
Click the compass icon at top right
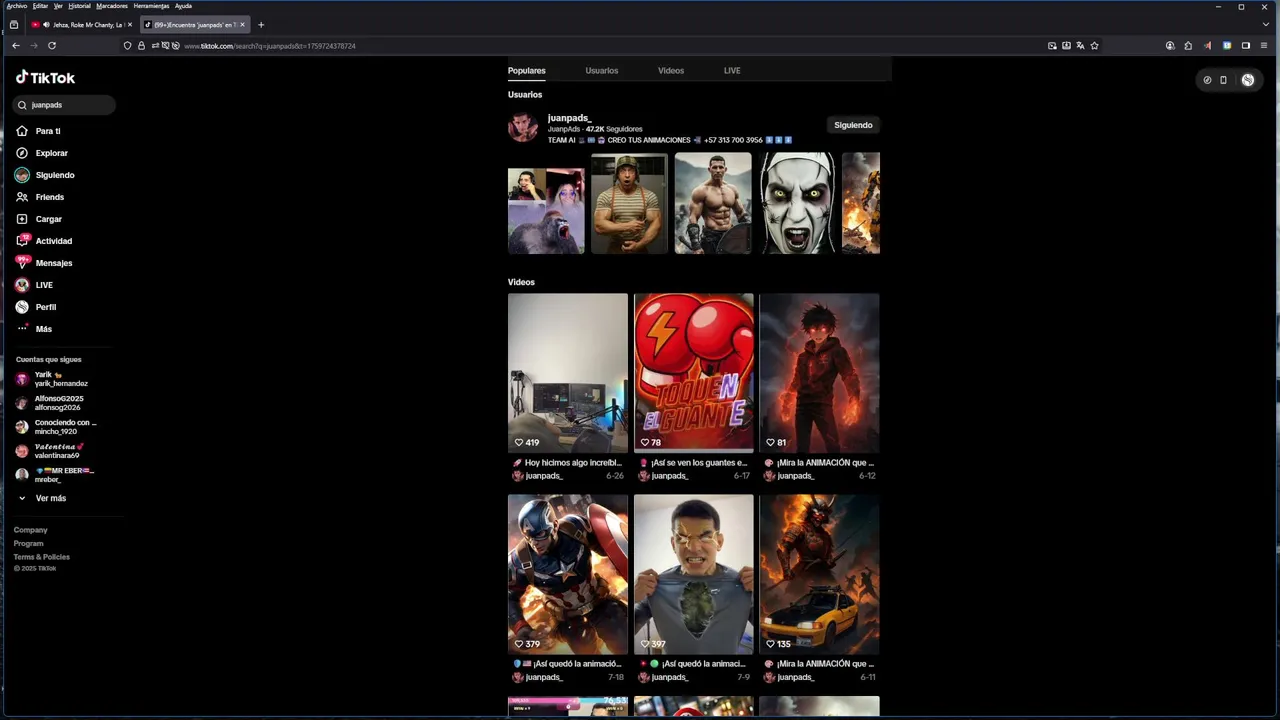[x=1207, y=80]
